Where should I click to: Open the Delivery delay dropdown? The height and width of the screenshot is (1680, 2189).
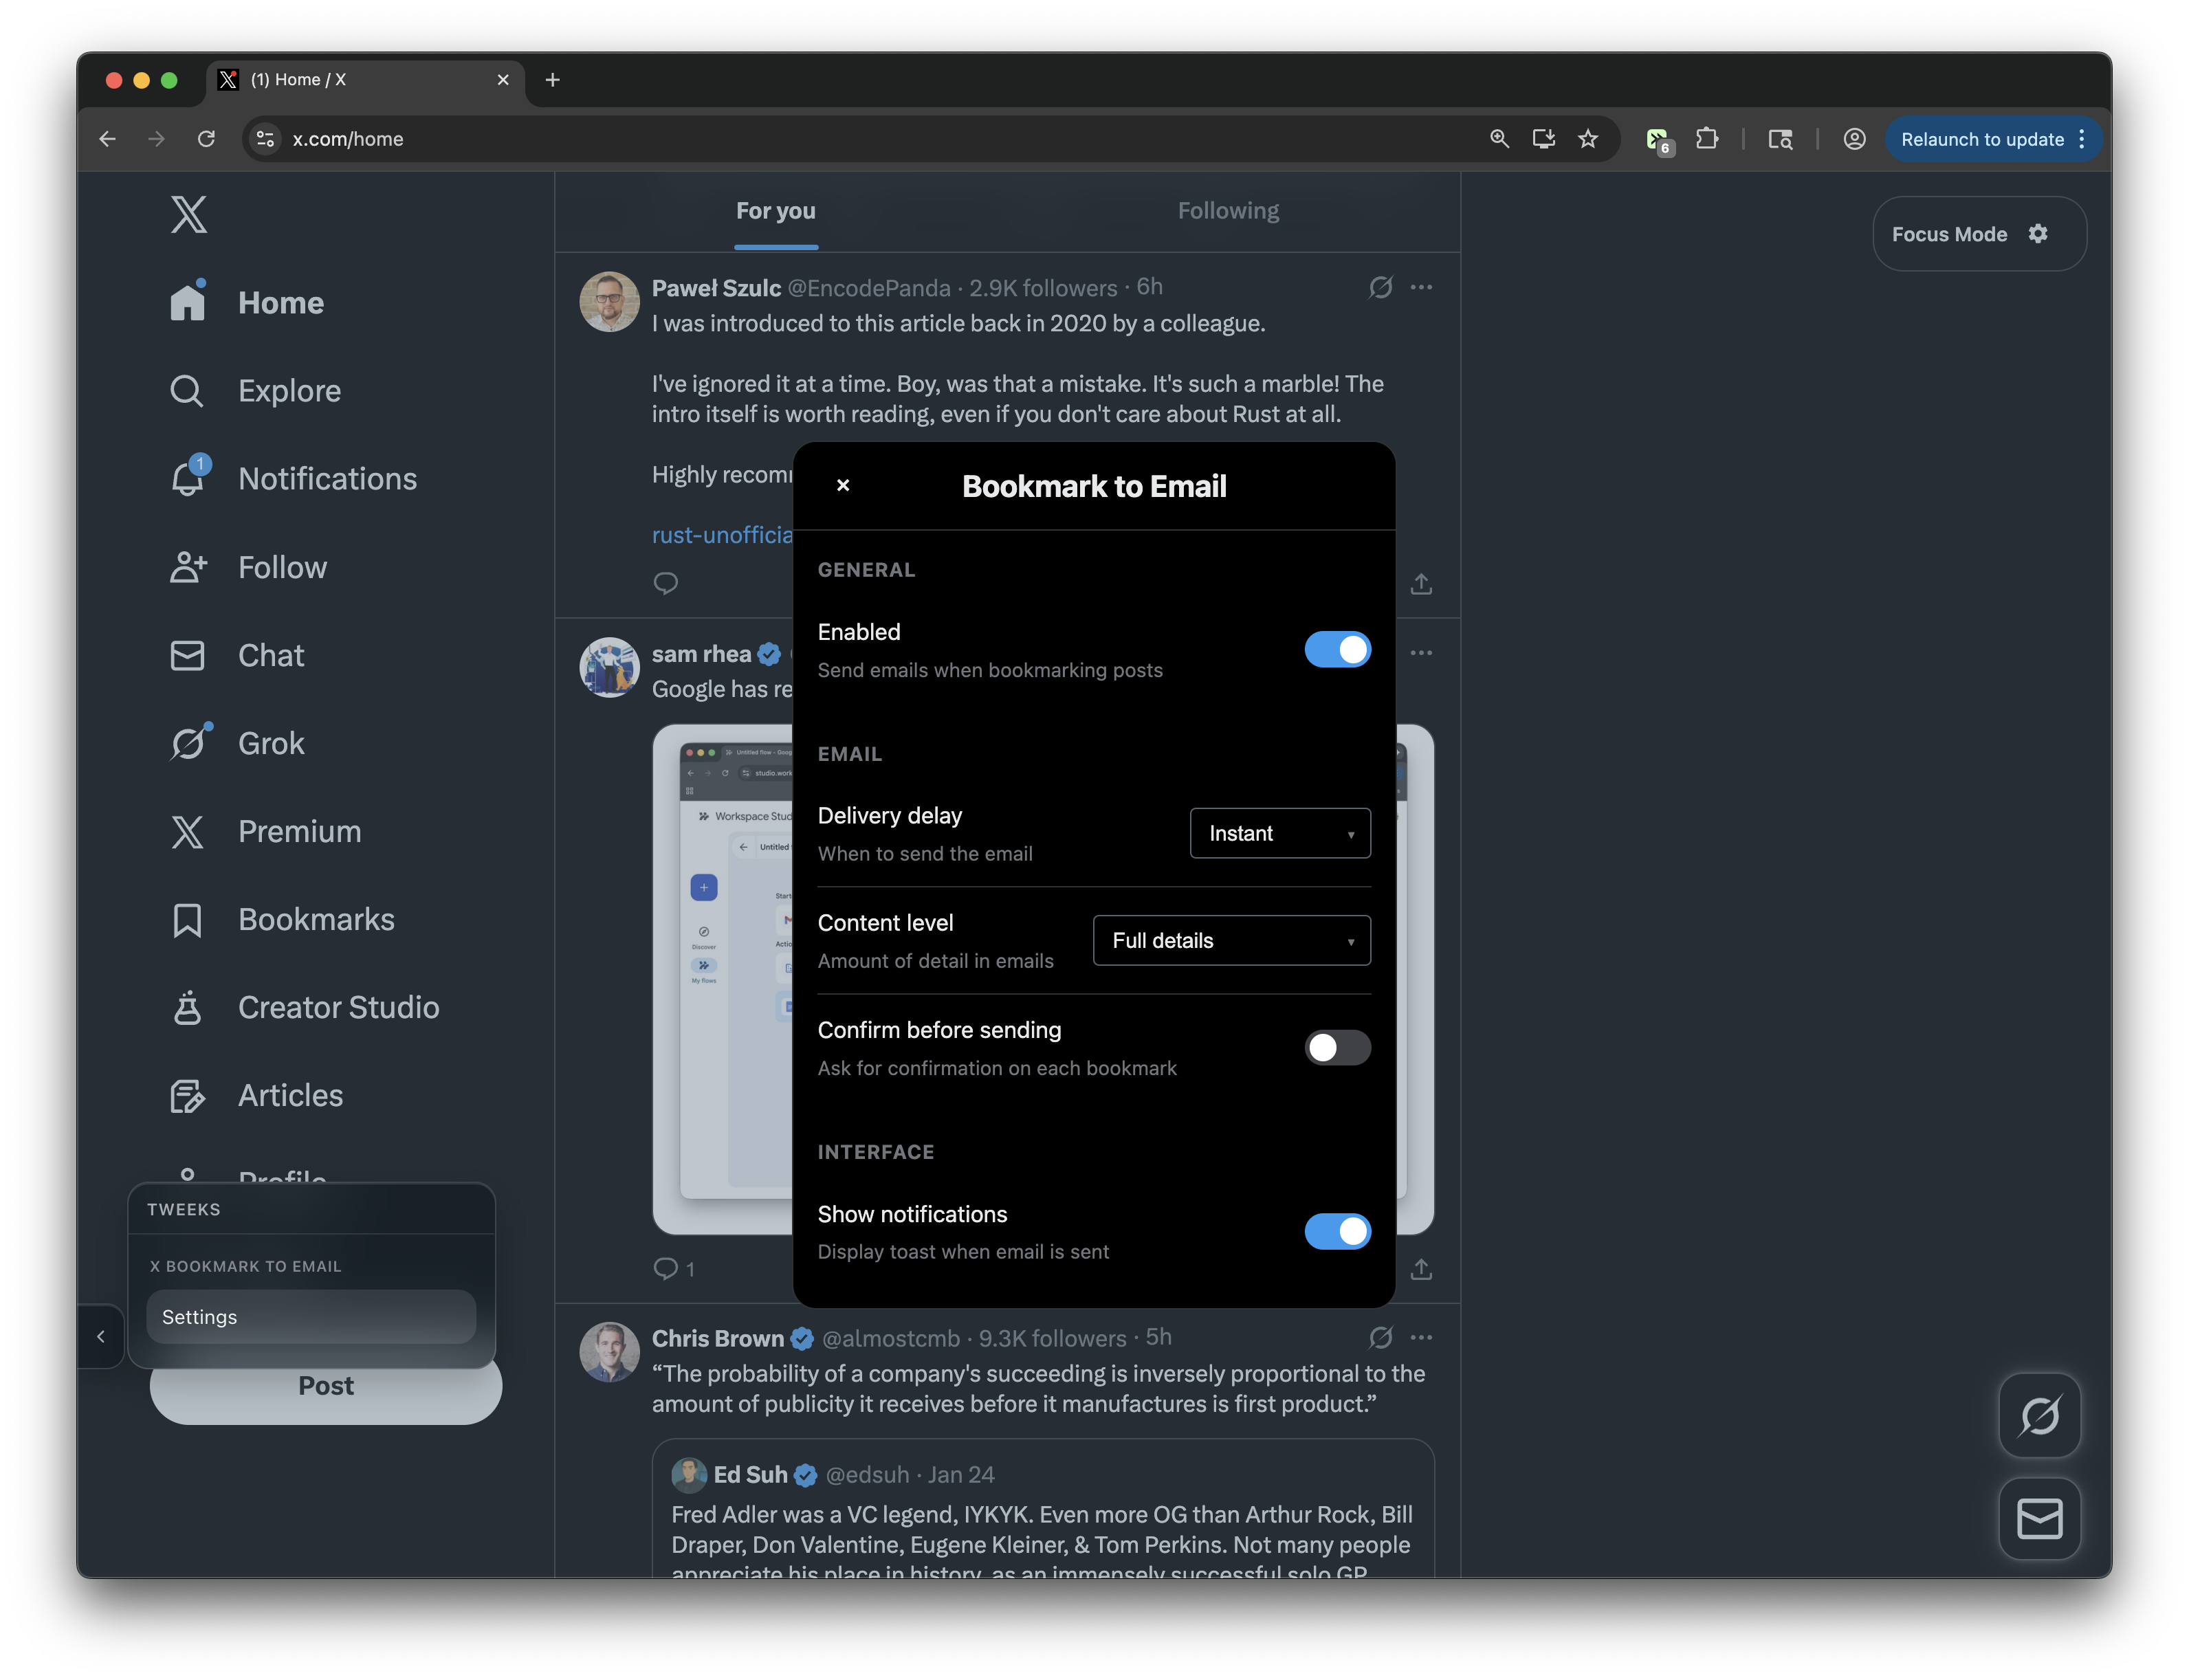[1279, 833]
